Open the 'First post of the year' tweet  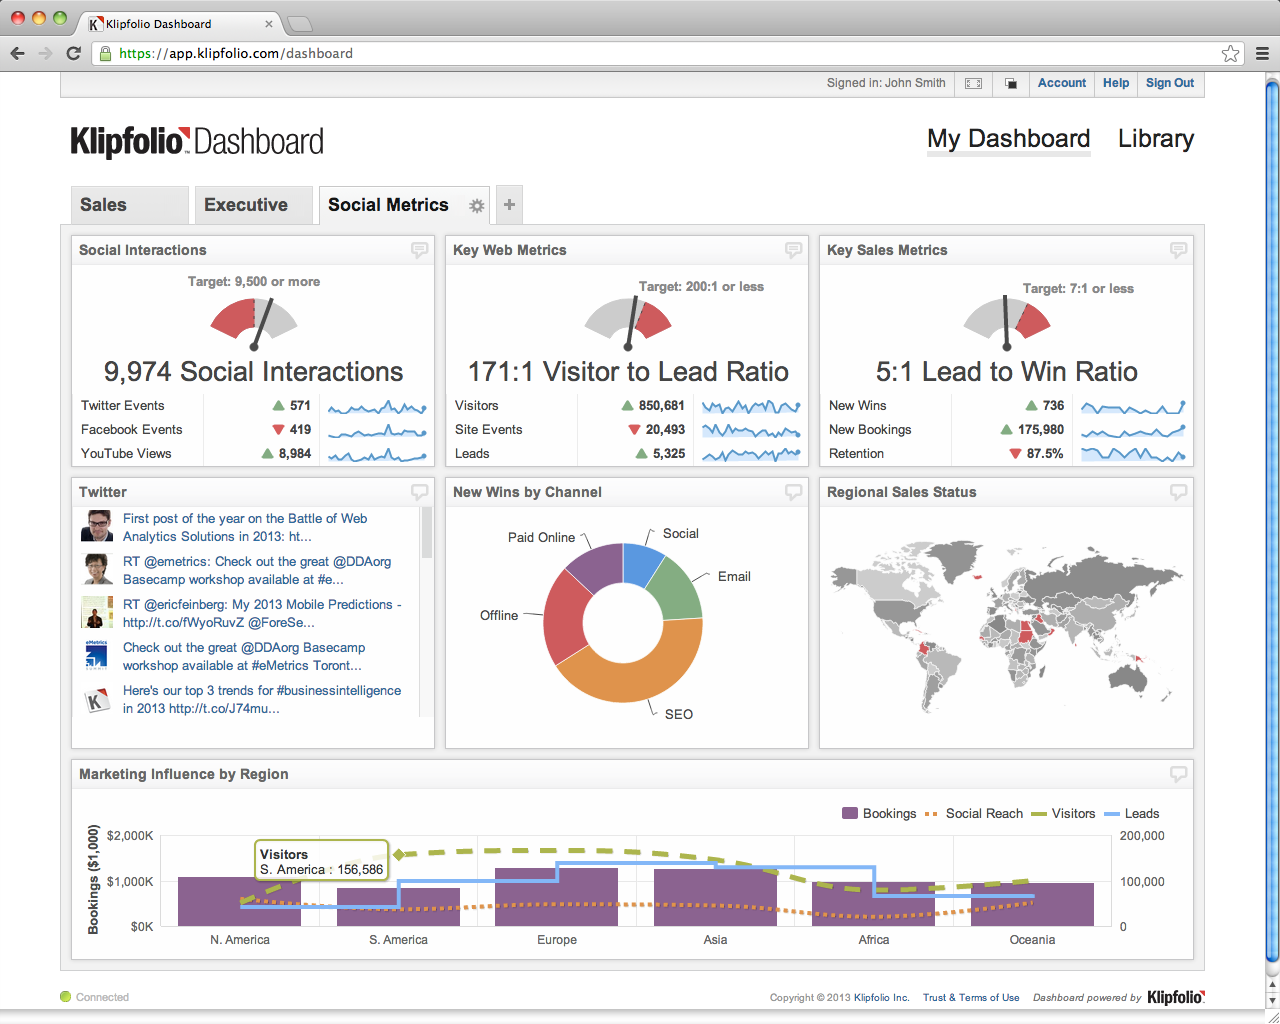pos(245,527)
